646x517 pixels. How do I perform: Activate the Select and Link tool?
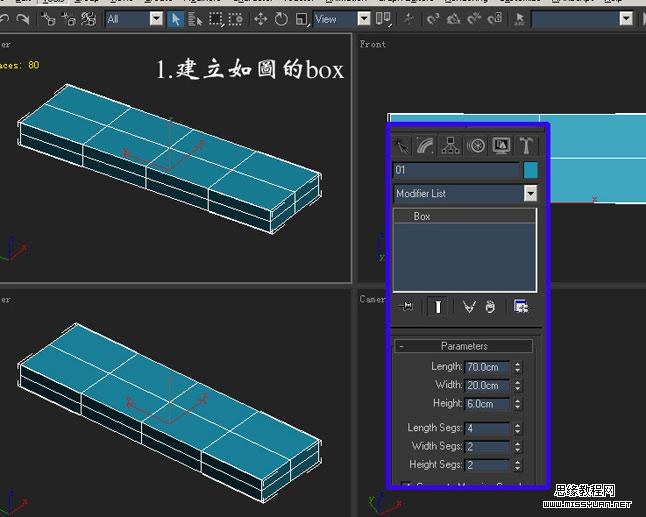pyautogui.click(x=49, y=19)
